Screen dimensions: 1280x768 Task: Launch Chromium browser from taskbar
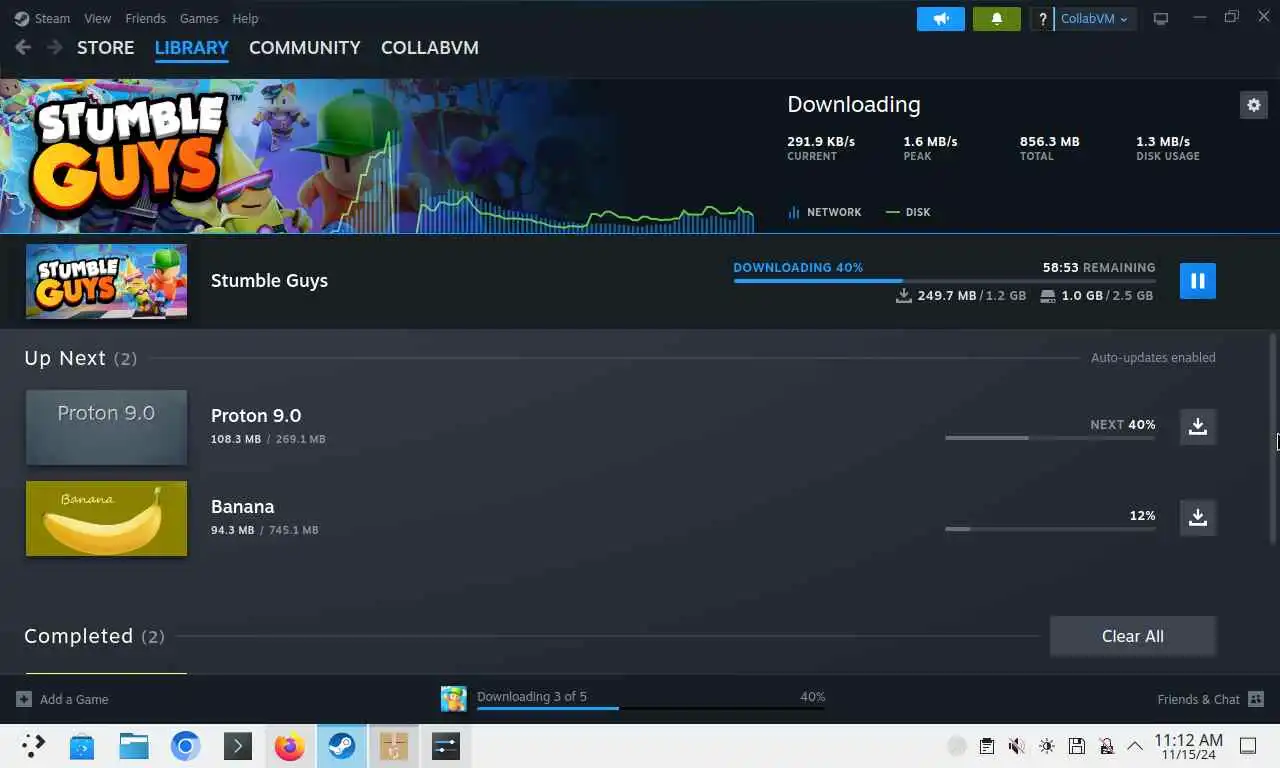tap(185, 746)
